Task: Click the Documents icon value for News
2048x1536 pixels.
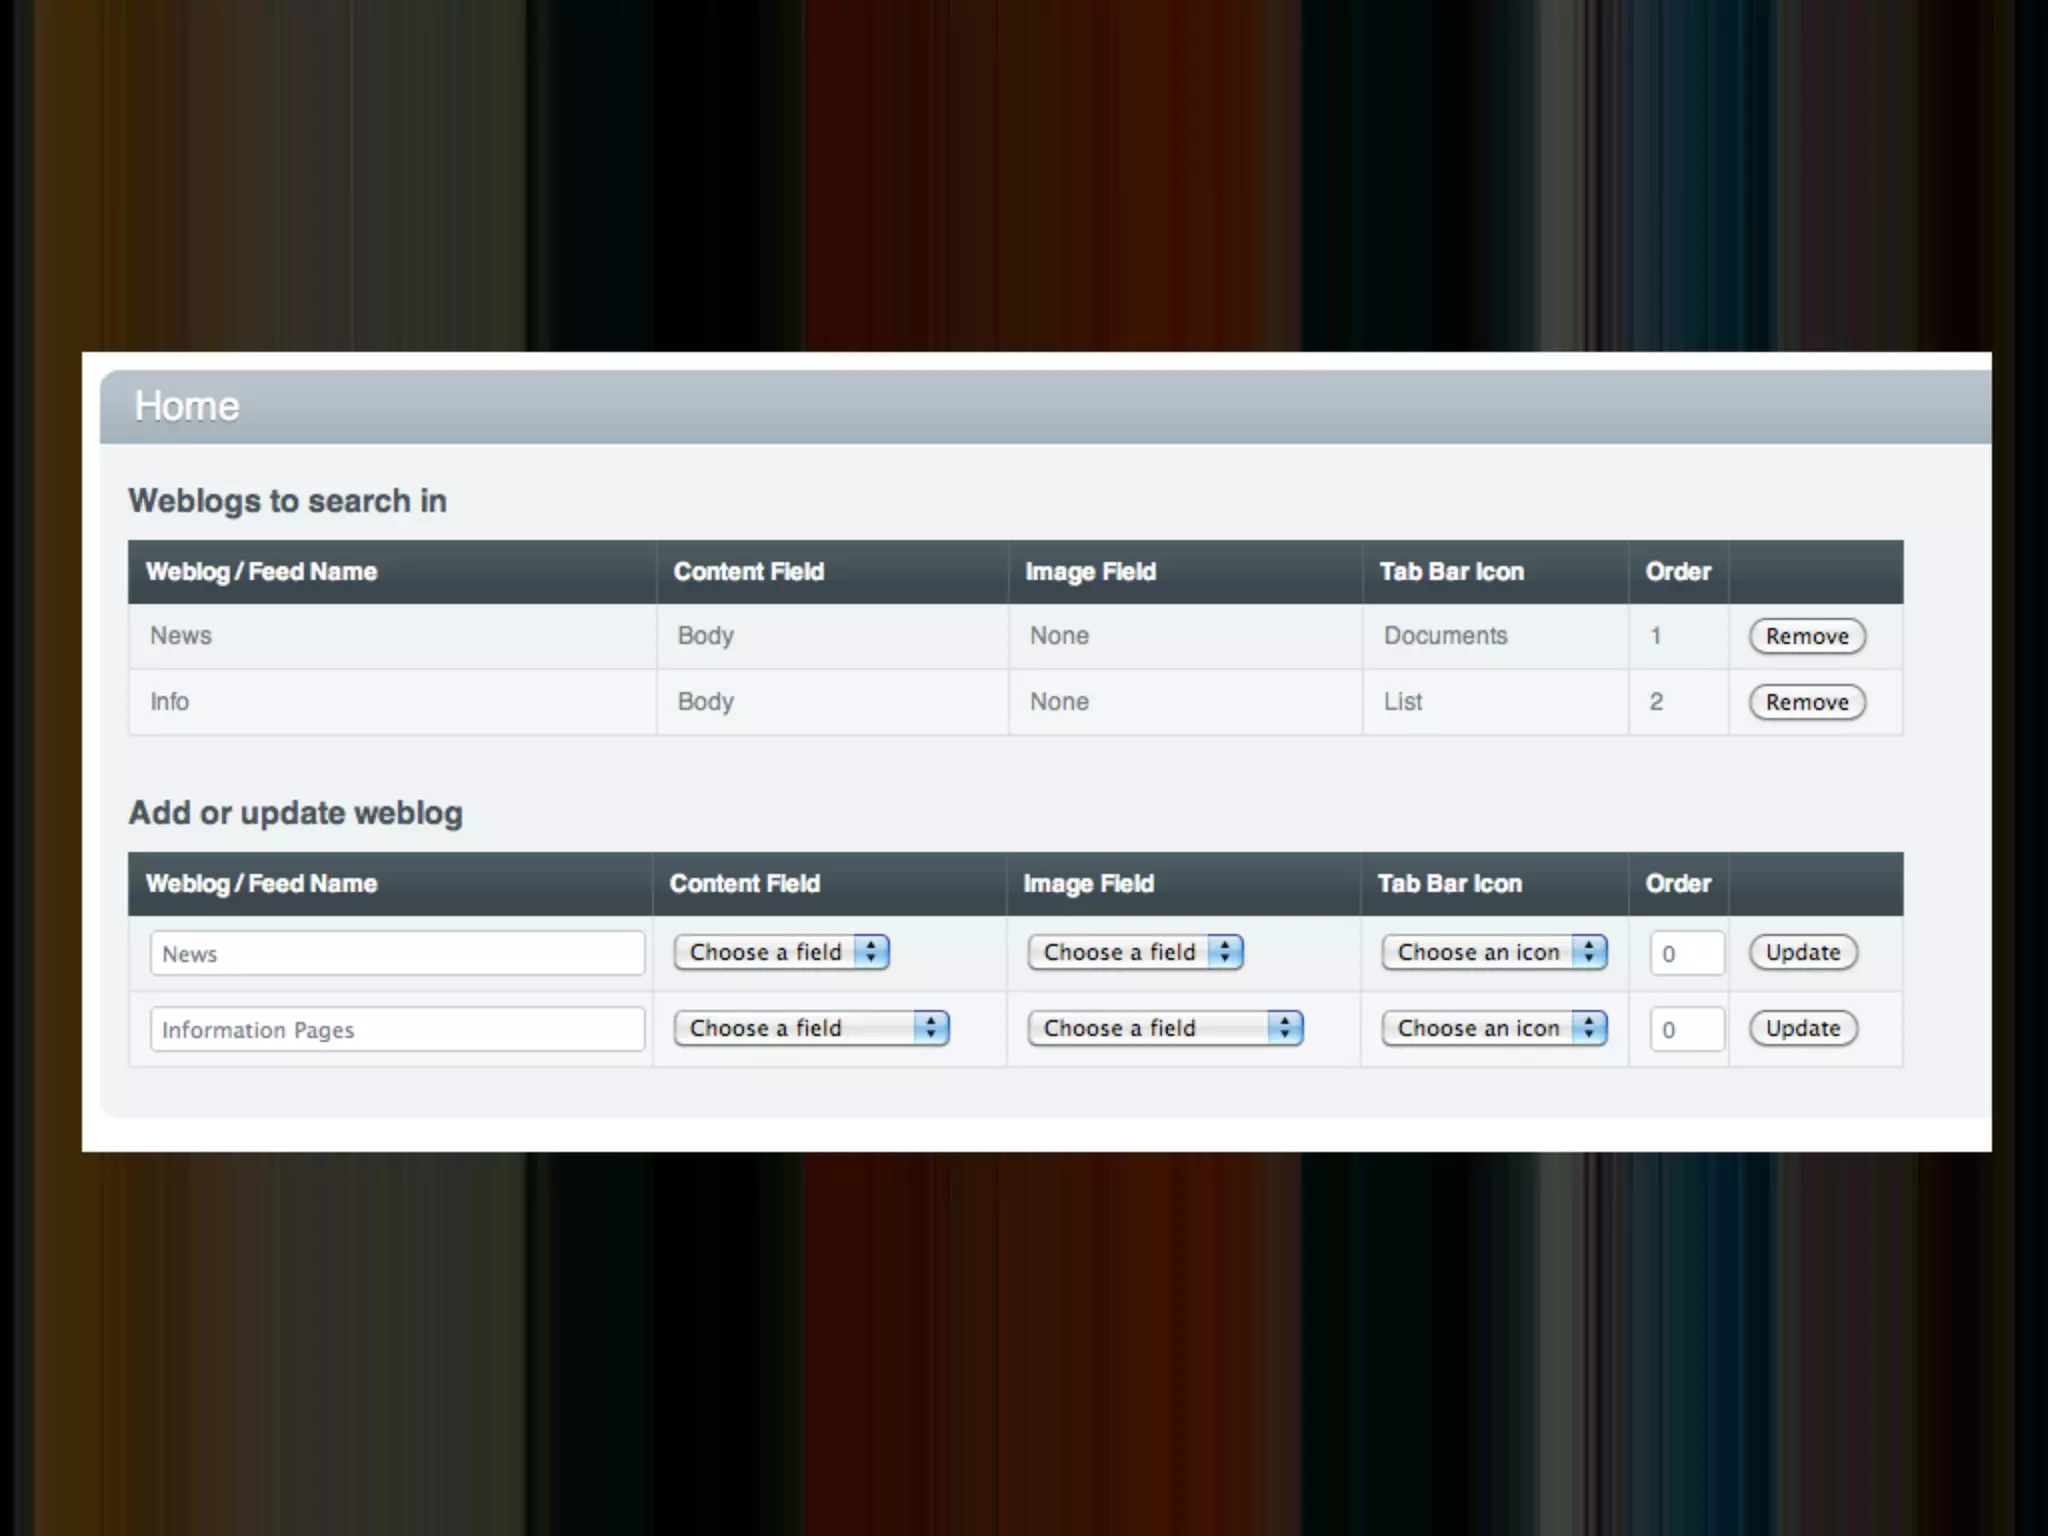Action: (x=1445, y=636)
